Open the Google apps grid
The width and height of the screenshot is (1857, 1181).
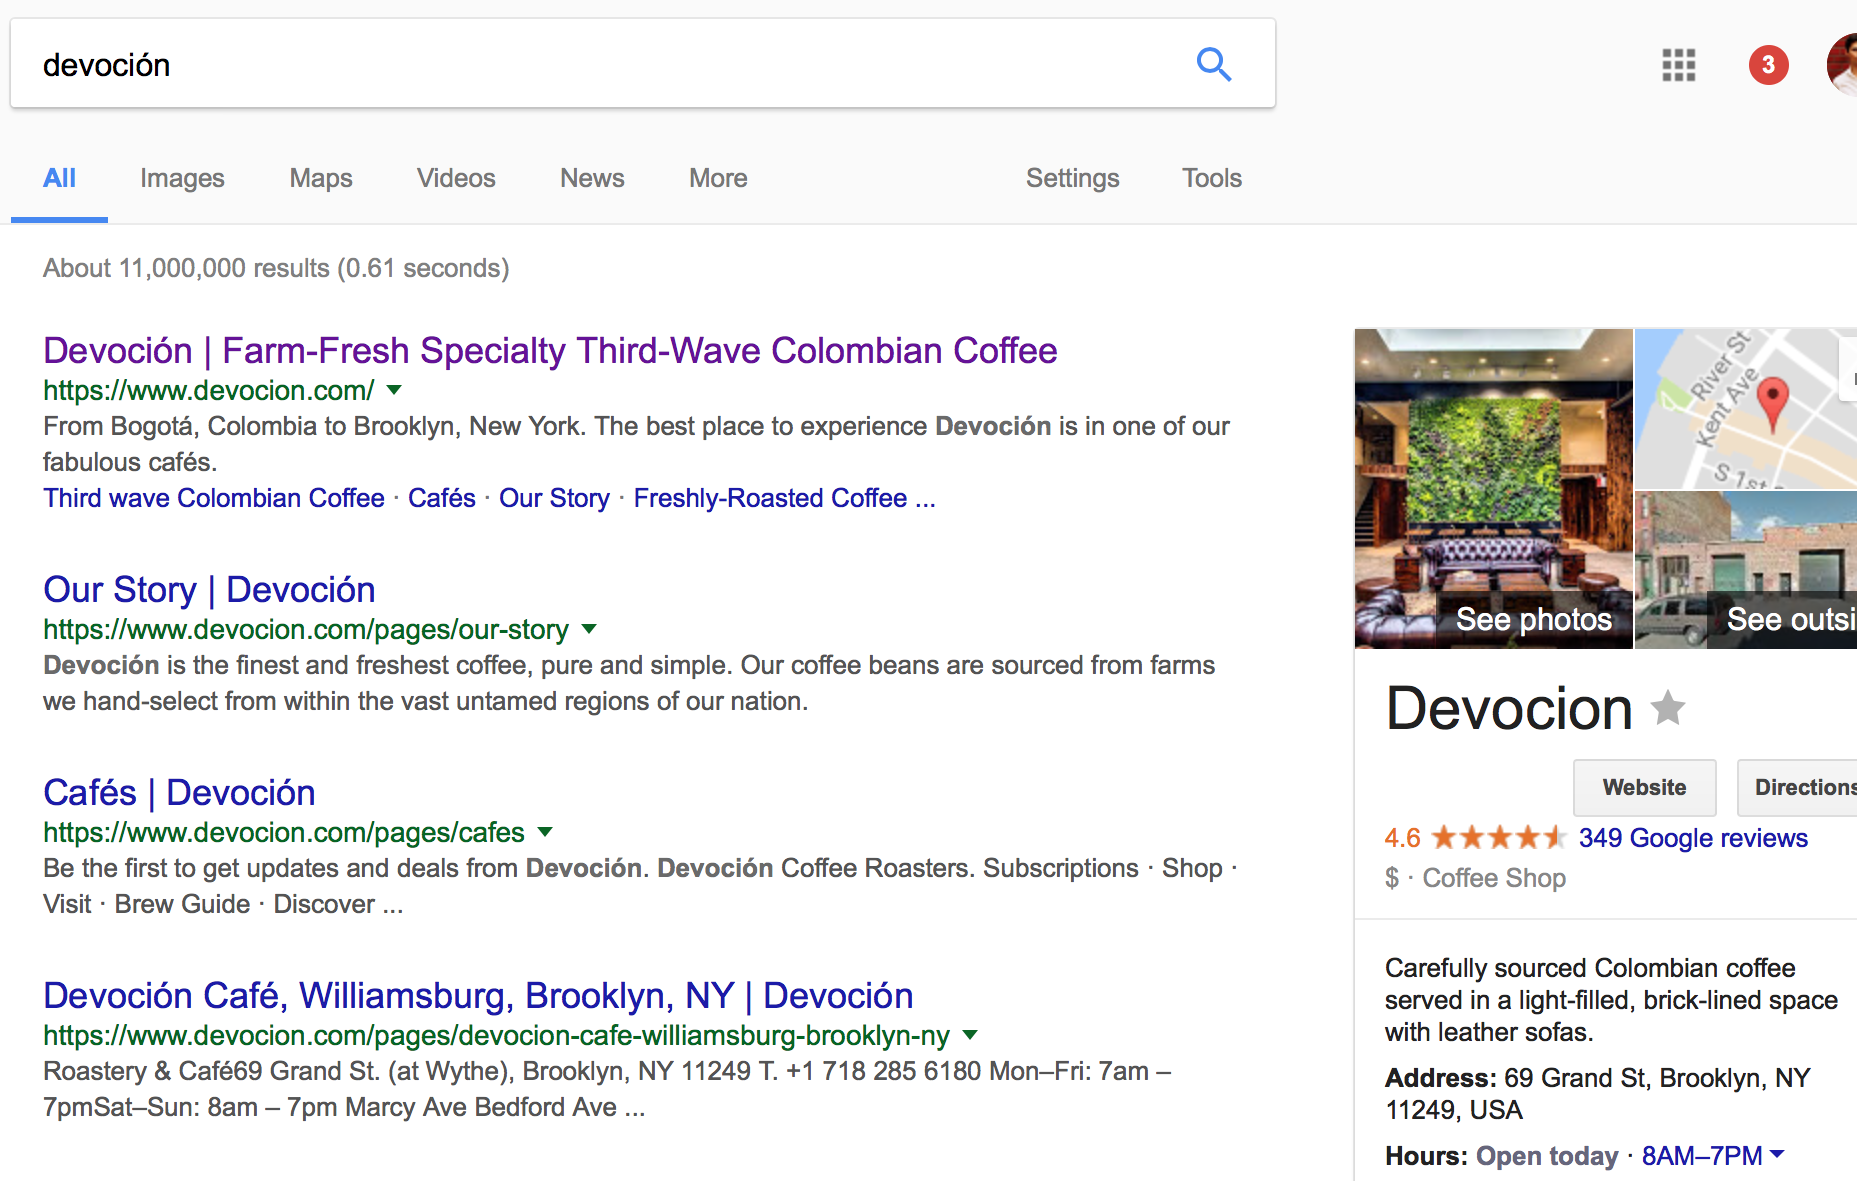[1678, 65]
